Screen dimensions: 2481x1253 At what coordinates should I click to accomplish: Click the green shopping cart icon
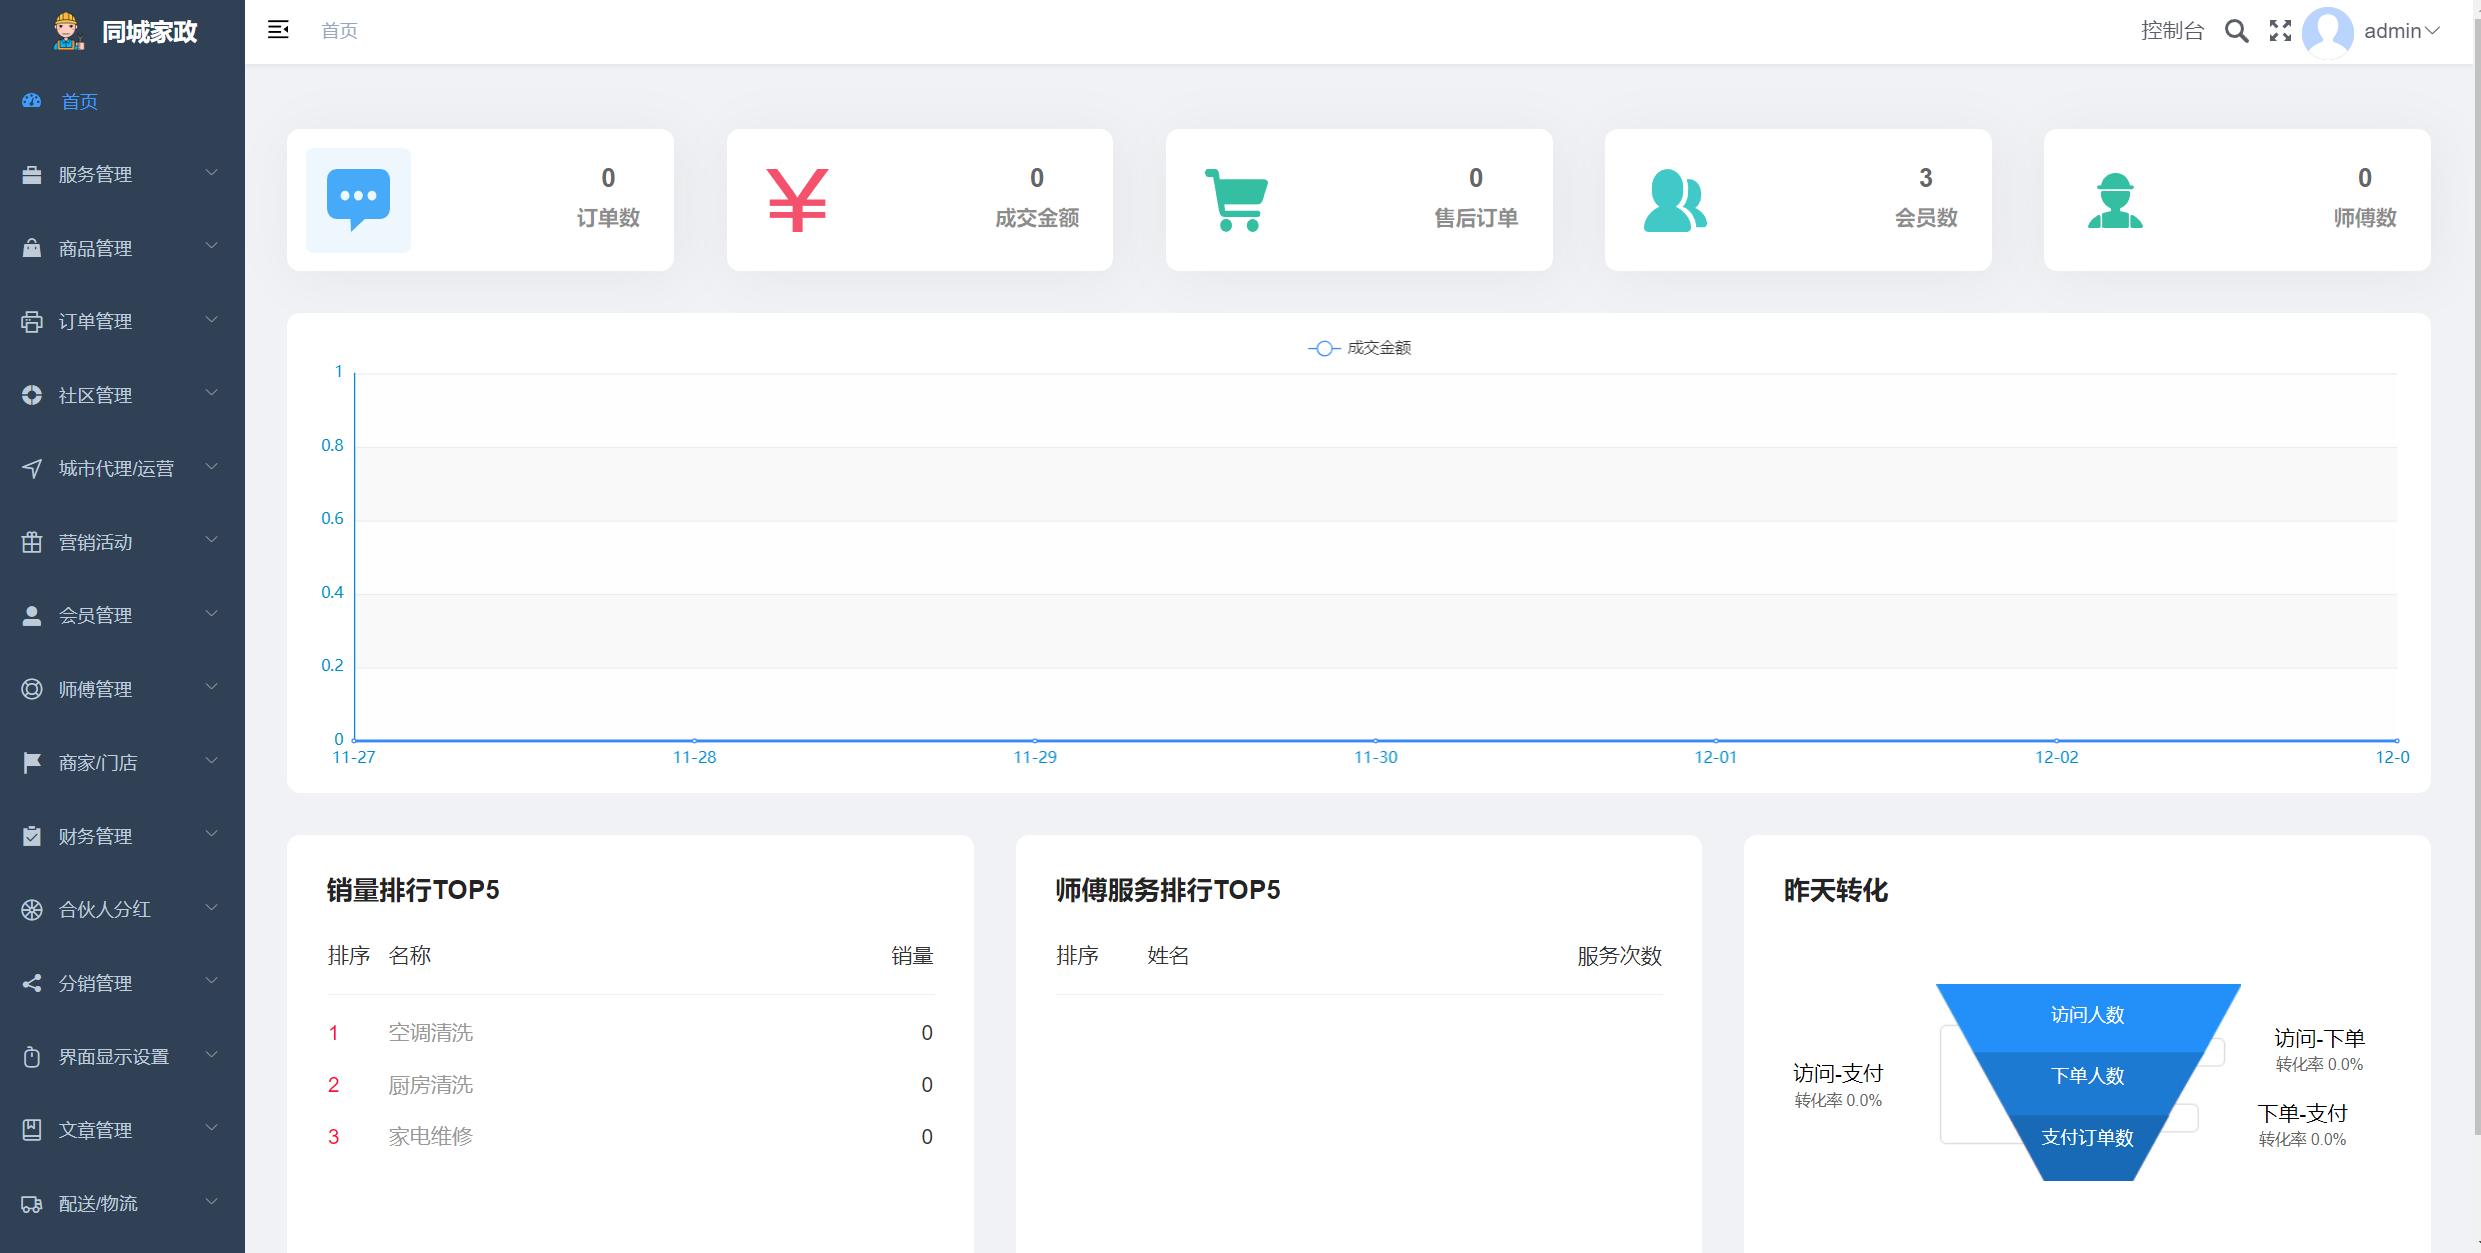1237,200
